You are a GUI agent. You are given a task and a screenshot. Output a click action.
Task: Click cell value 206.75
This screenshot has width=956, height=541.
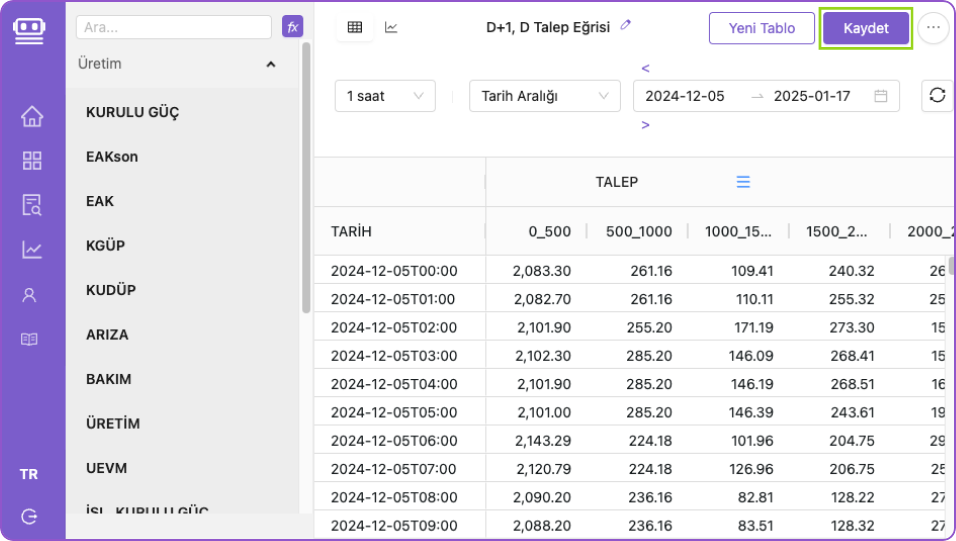pos(852,469)
